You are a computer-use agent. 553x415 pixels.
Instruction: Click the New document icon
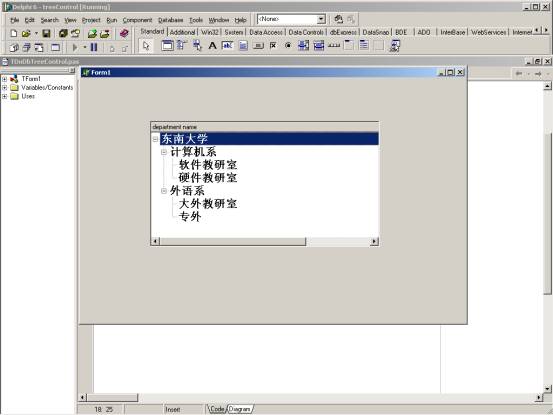(x=14, y=33)
